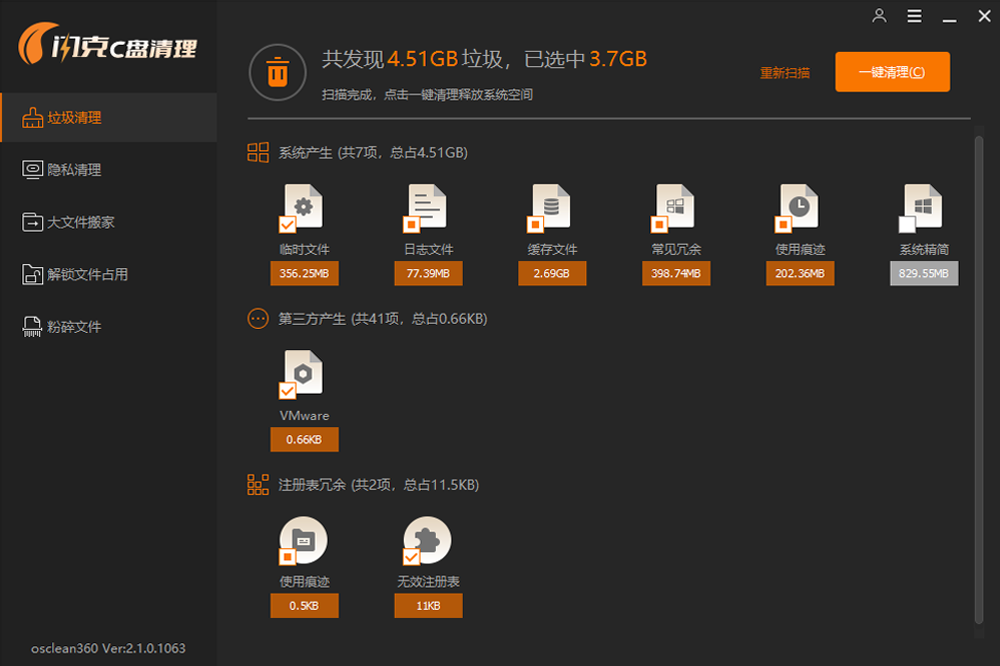
Task: Click the trash can scan icon
Action: tap(277, 72)
